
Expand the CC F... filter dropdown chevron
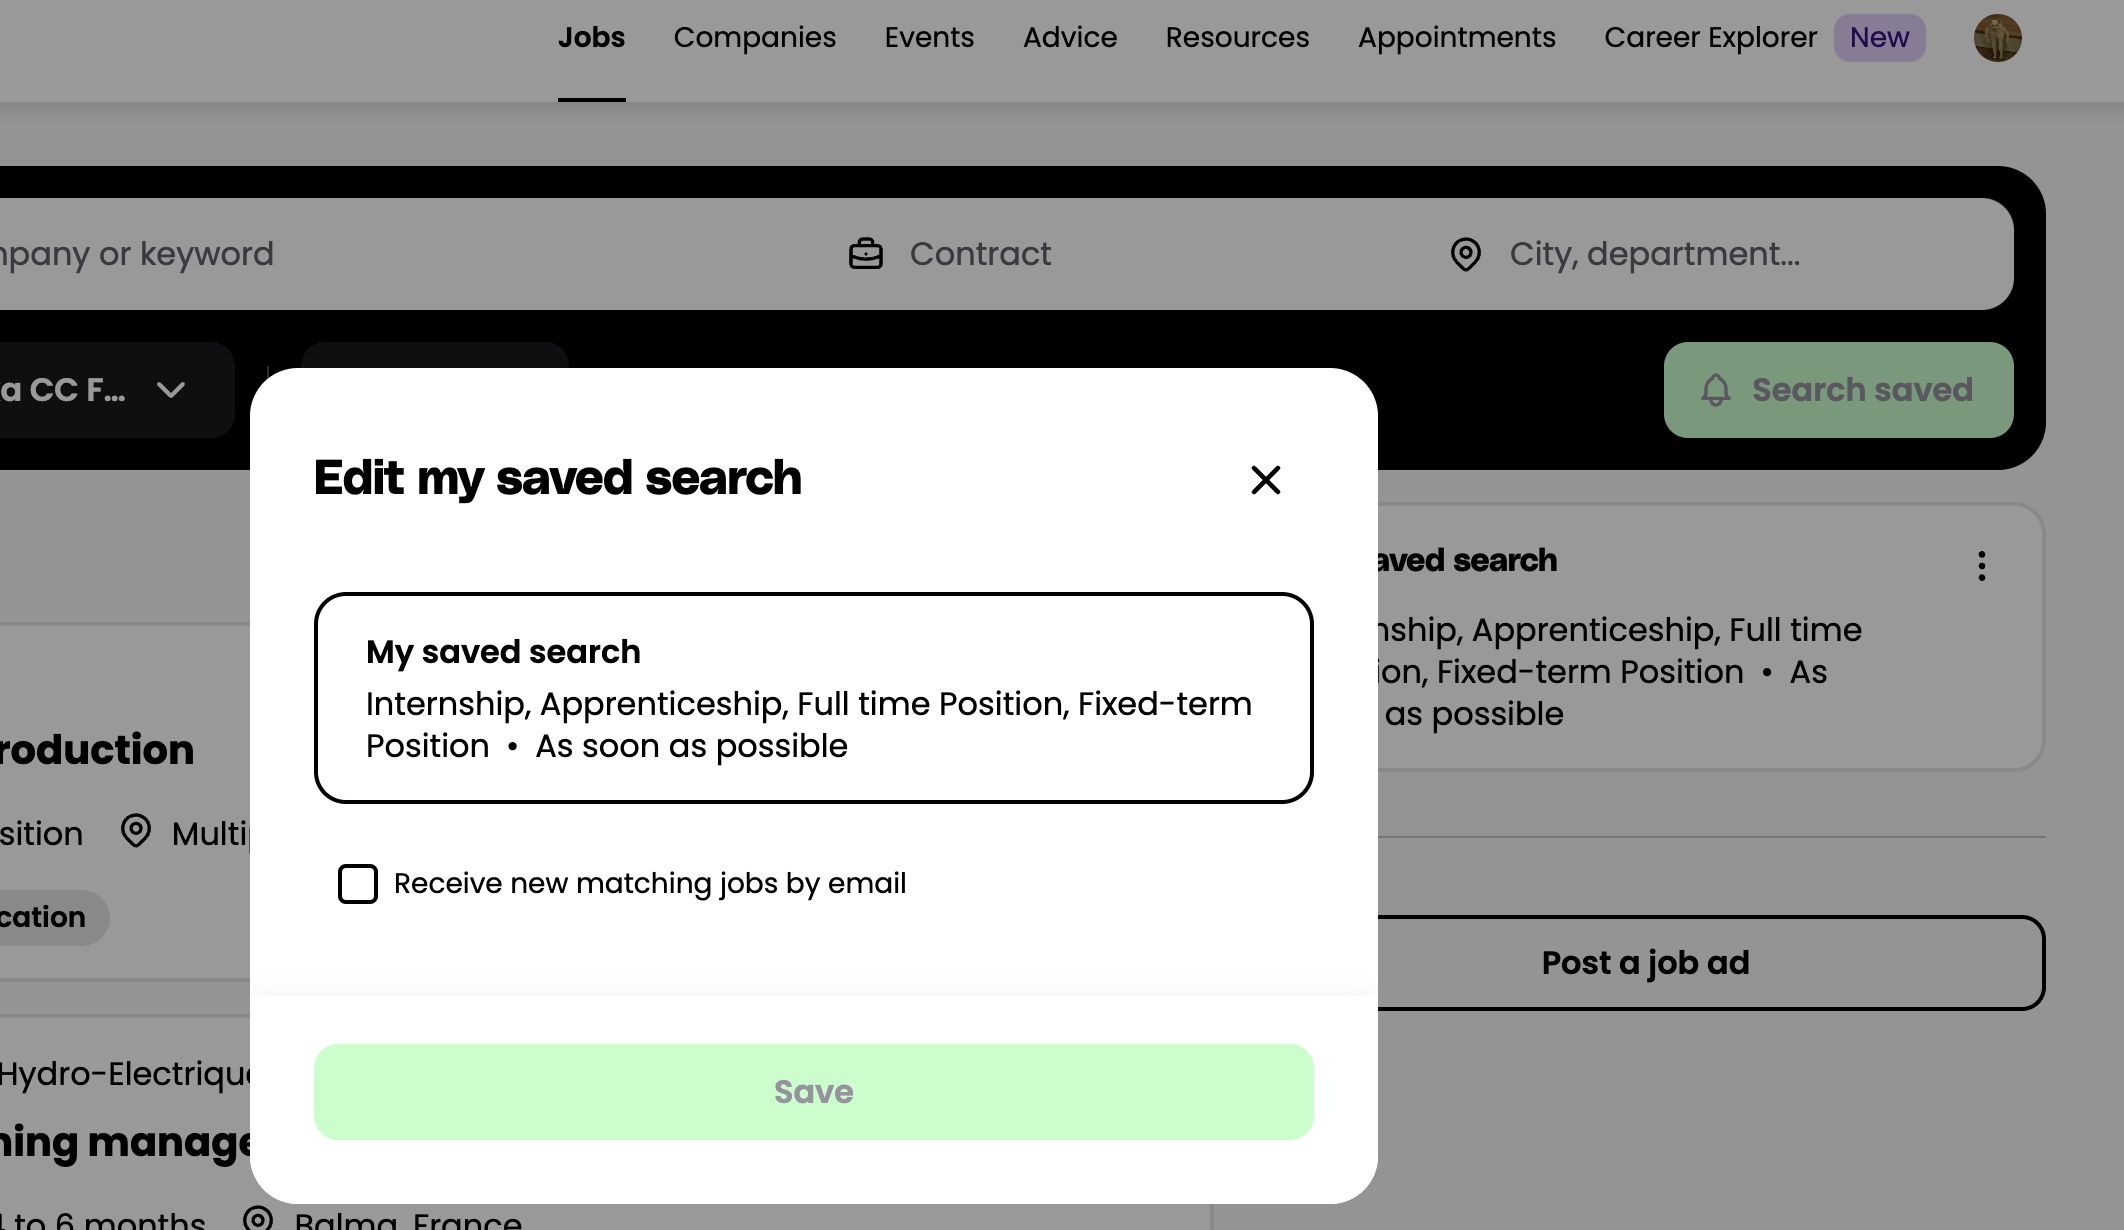tap(171, 390)
